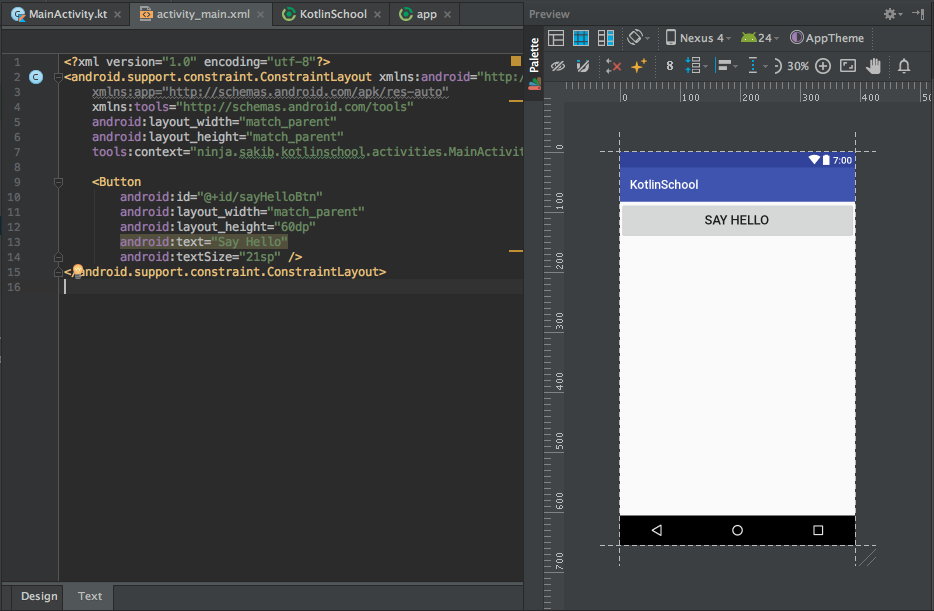Click the closing ConstraintLayout tag
The height and width of the screenshot is (611, 934).
click(x=225, y=272)
